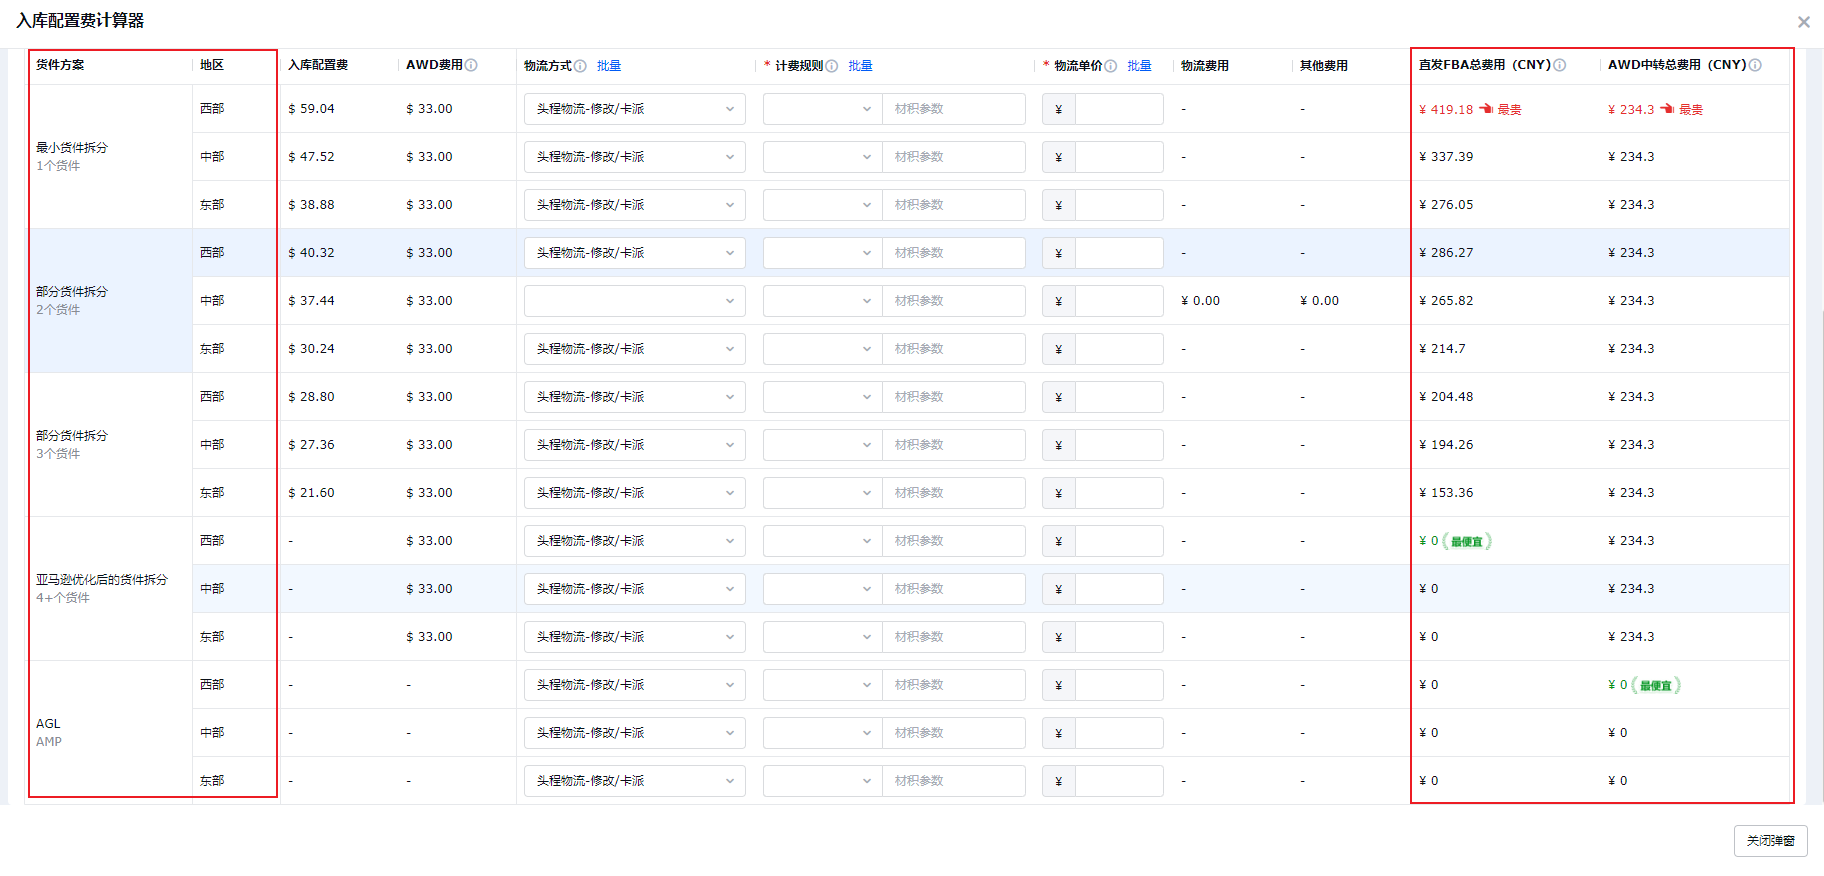Click 最贵 tag next to ¥ 419.18

(1509, 110)
